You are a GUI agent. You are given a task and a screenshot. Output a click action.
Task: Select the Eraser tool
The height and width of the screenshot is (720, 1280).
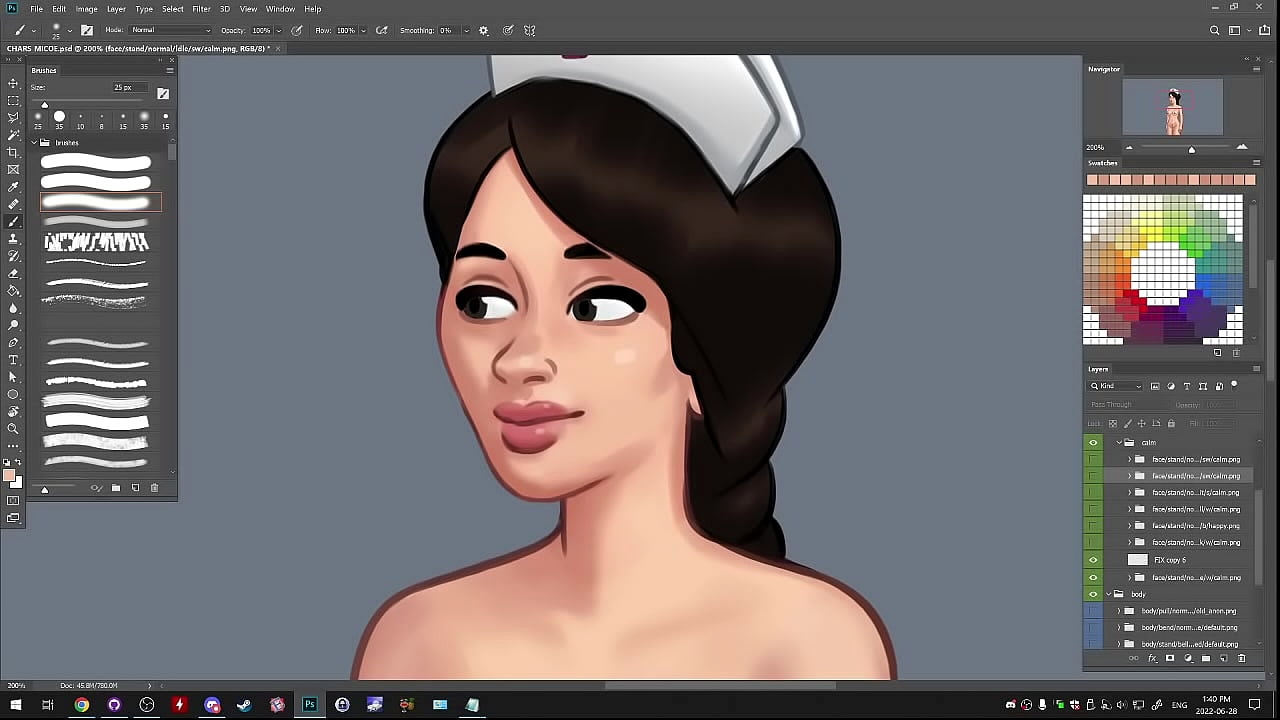[x=13, y=273]
